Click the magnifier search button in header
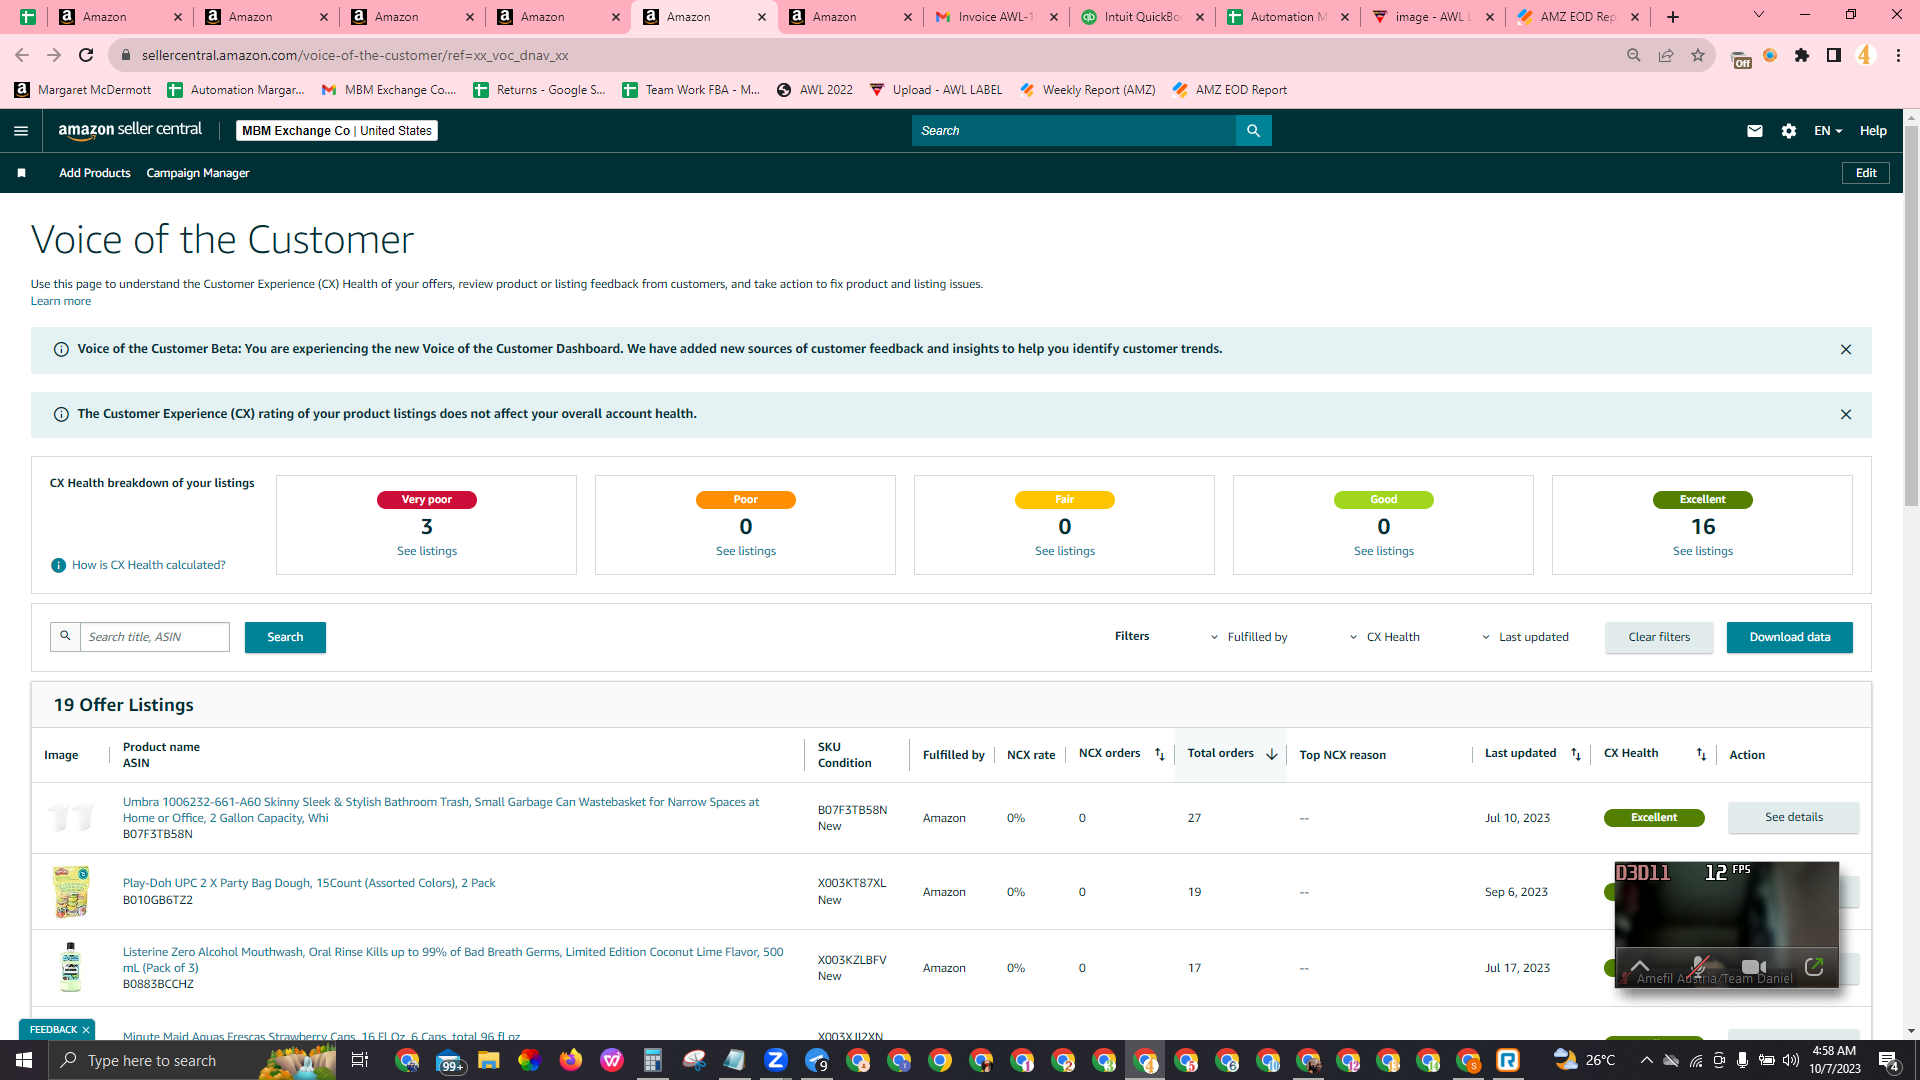Screen dimensions: 1920x1080 [x=1253, y=131]
